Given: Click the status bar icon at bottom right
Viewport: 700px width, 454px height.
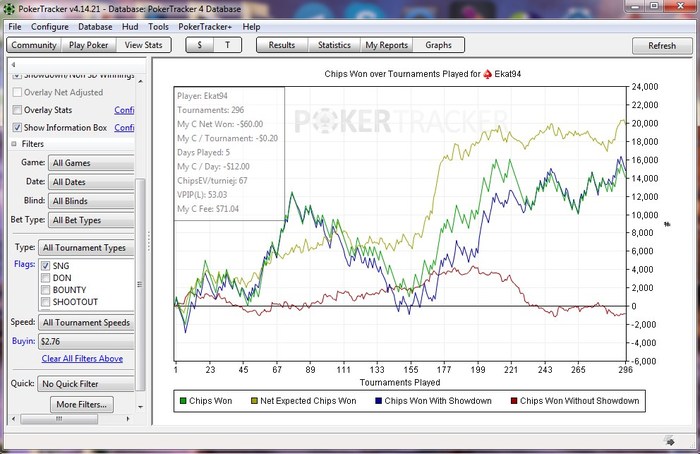Looking at the screenshot, I should pyautogui.click(x=669, y=442).
